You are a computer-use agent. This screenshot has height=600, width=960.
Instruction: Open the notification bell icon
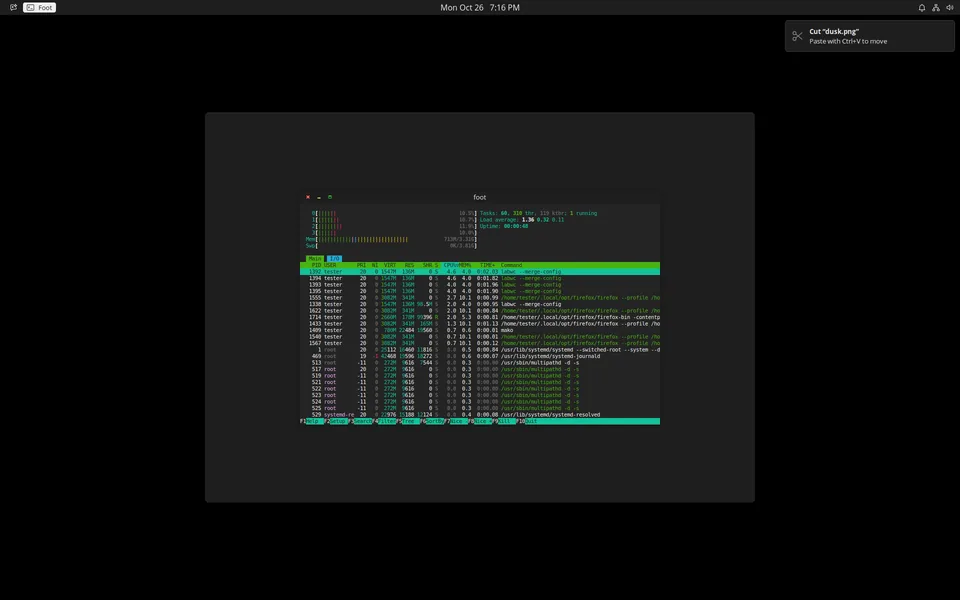[x=921, y=7]
